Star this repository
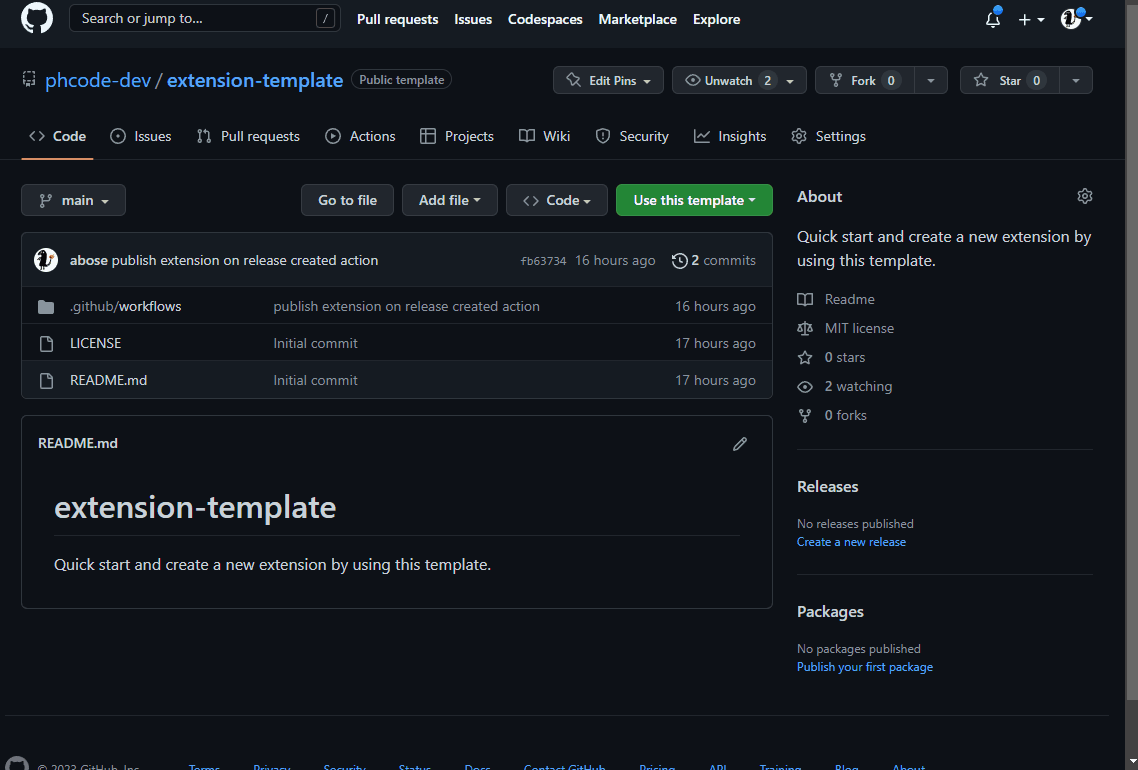Screen dimensions: 1138x770 pos(1010,80)
